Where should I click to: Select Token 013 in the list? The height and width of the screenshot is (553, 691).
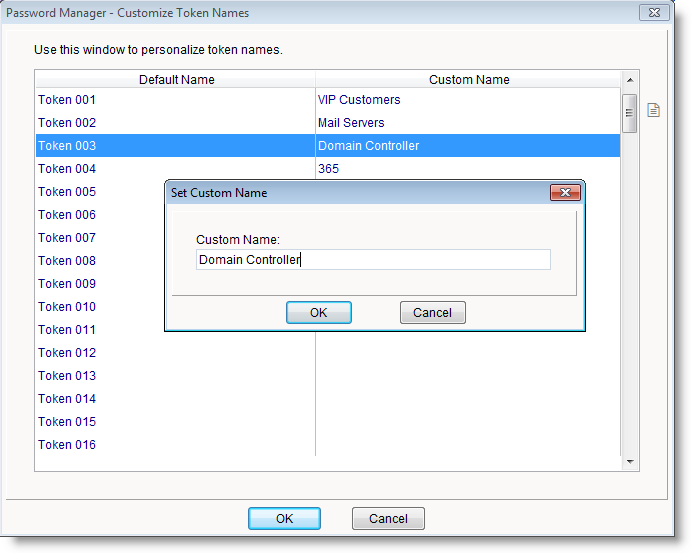tap(67, 376)
